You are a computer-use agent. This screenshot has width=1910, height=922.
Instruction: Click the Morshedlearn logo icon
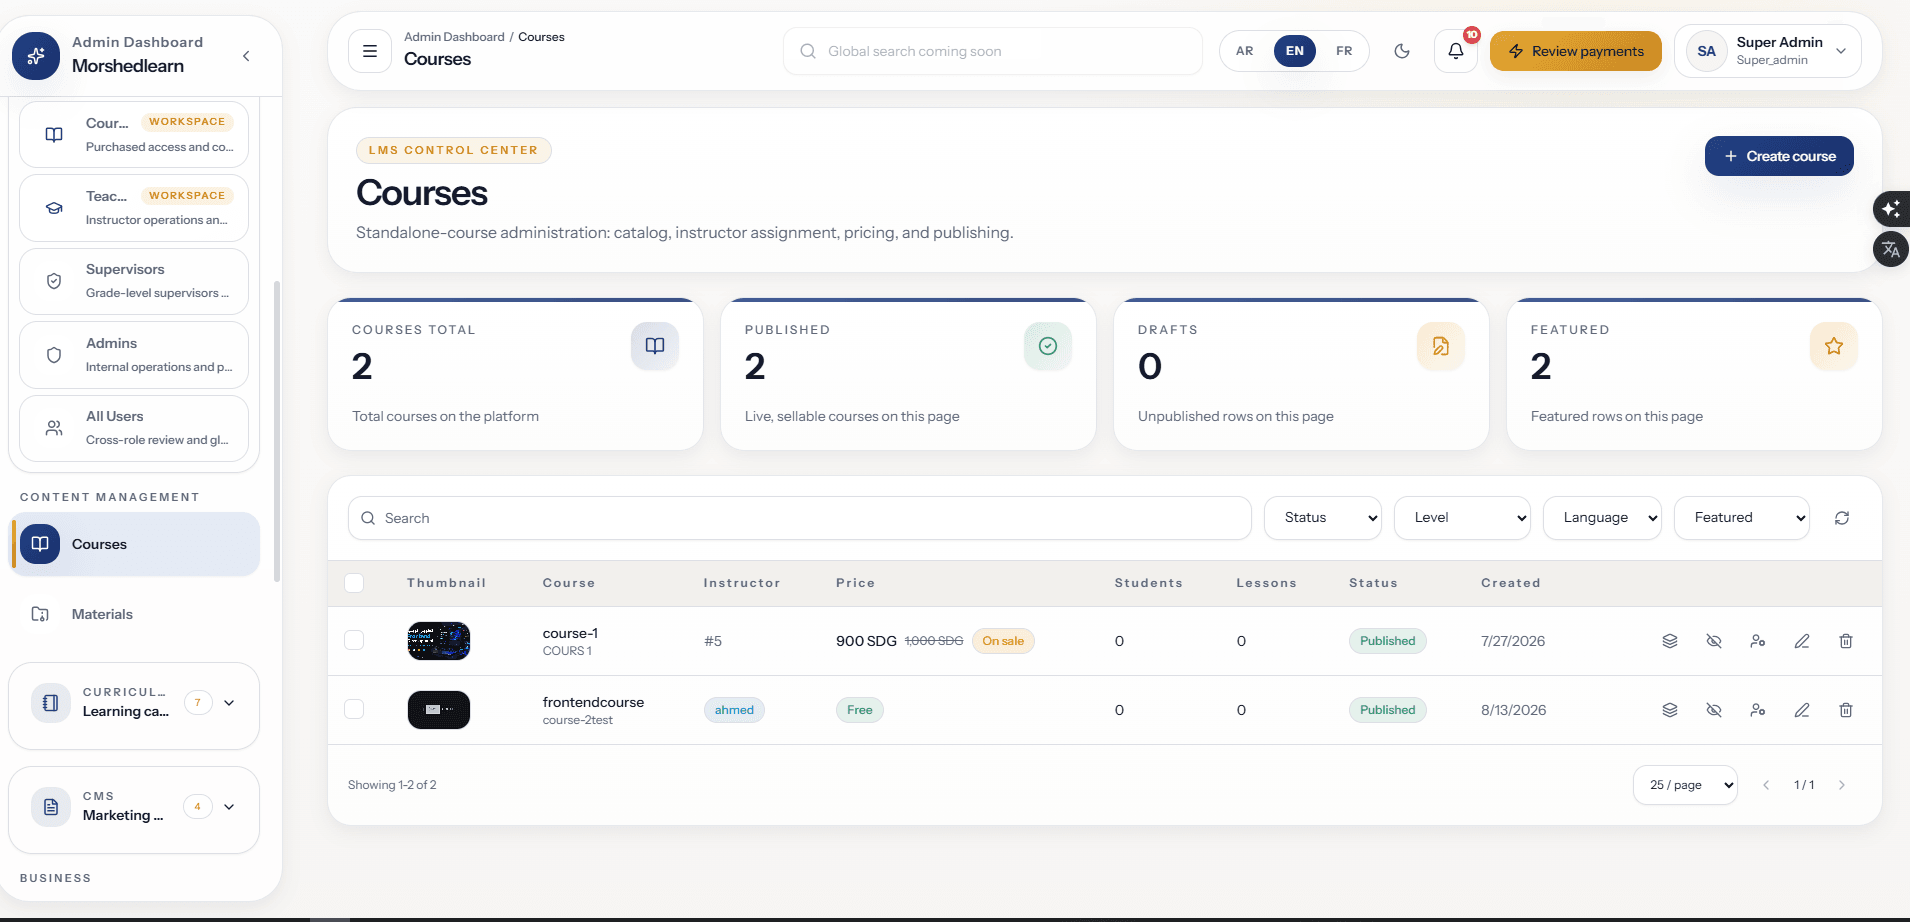[36, 56]
